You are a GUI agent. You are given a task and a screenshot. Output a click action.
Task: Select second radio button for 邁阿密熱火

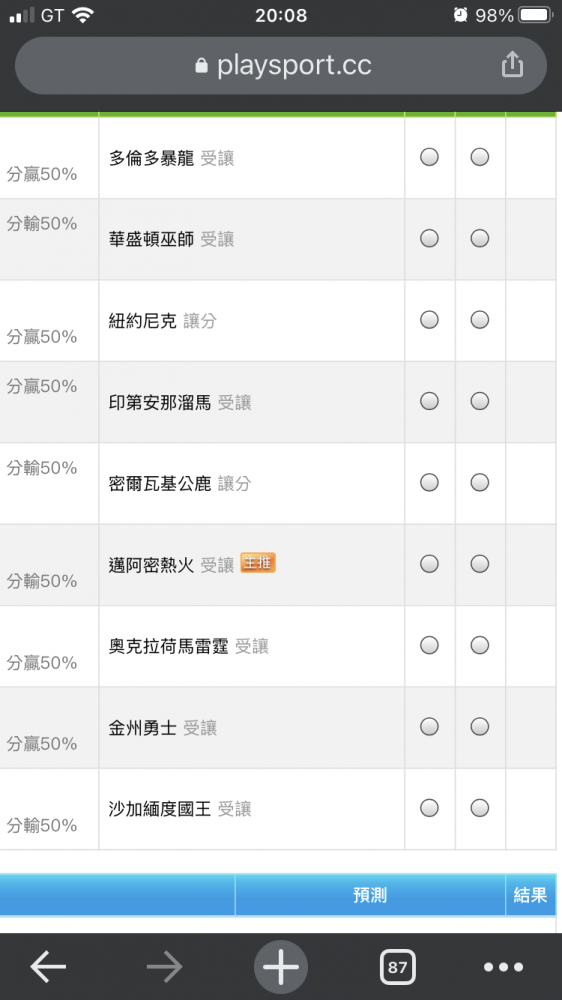(480, 564)
